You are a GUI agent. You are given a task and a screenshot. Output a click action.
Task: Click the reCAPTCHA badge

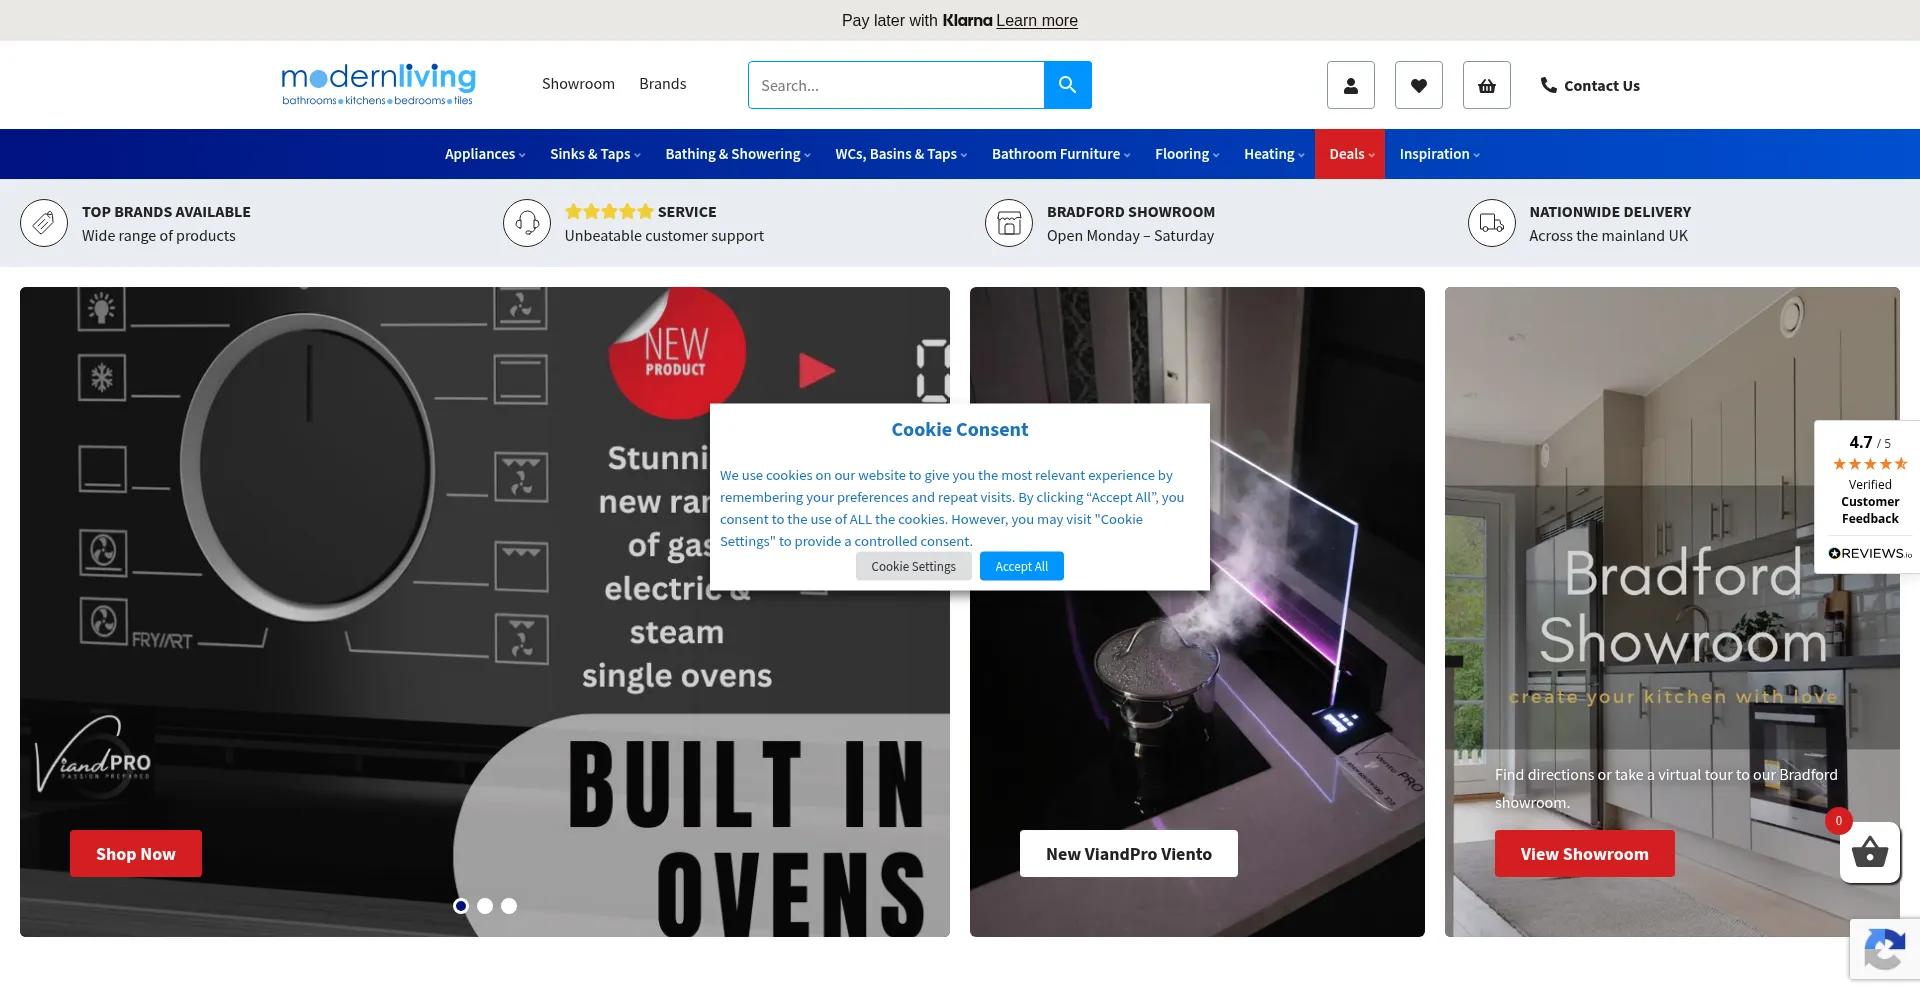(x=1885, y=948)
